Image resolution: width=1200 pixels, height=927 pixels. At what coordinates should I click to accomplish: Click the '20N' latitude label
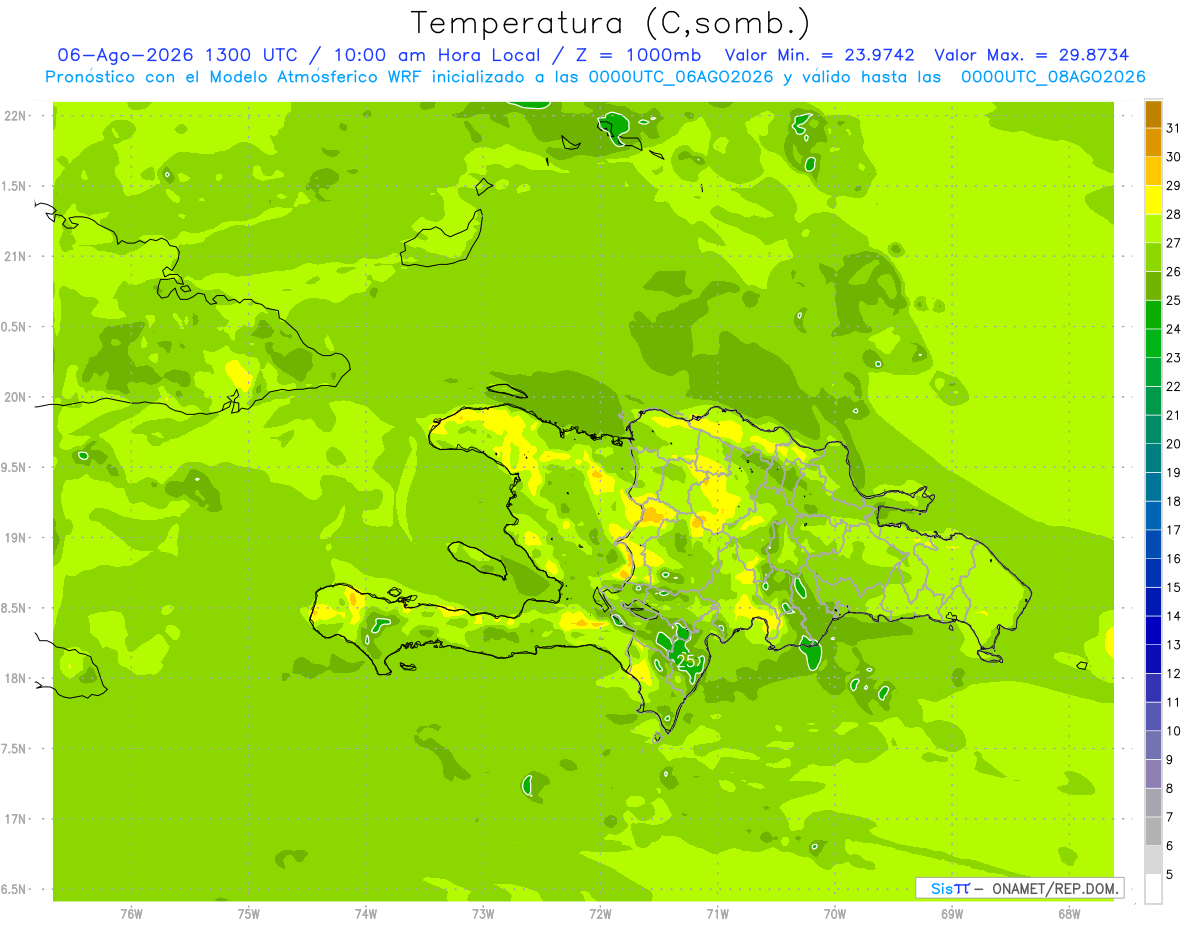pos(17,397)
